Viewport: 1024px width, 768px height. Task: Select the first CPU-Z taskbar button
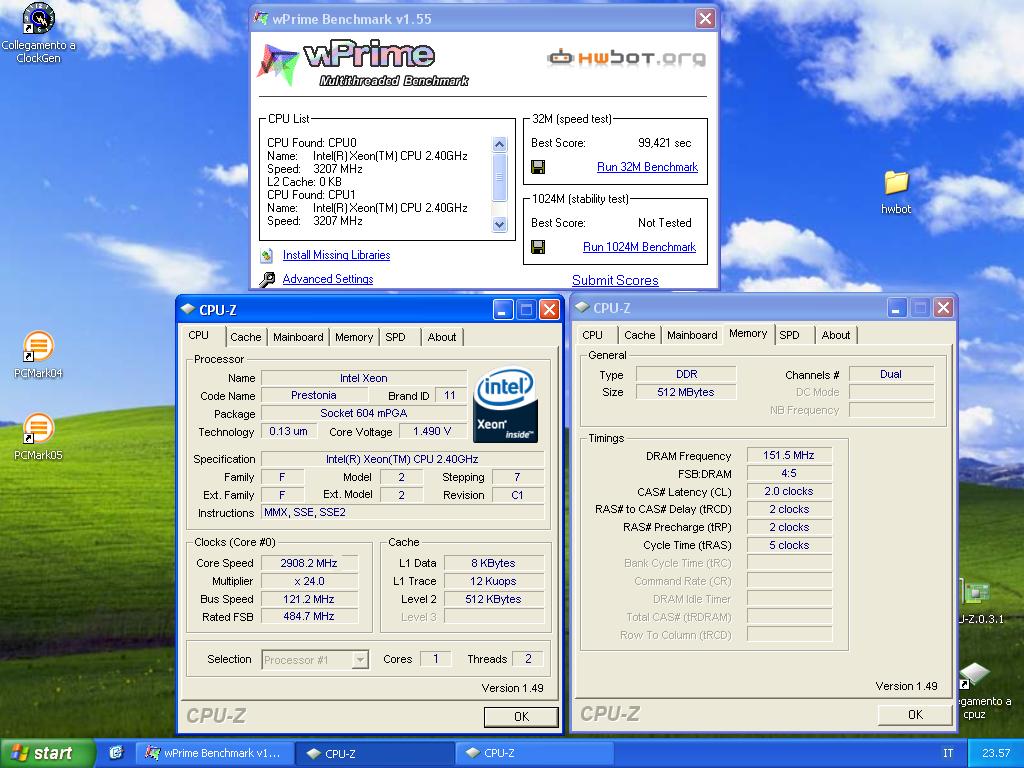374,753
